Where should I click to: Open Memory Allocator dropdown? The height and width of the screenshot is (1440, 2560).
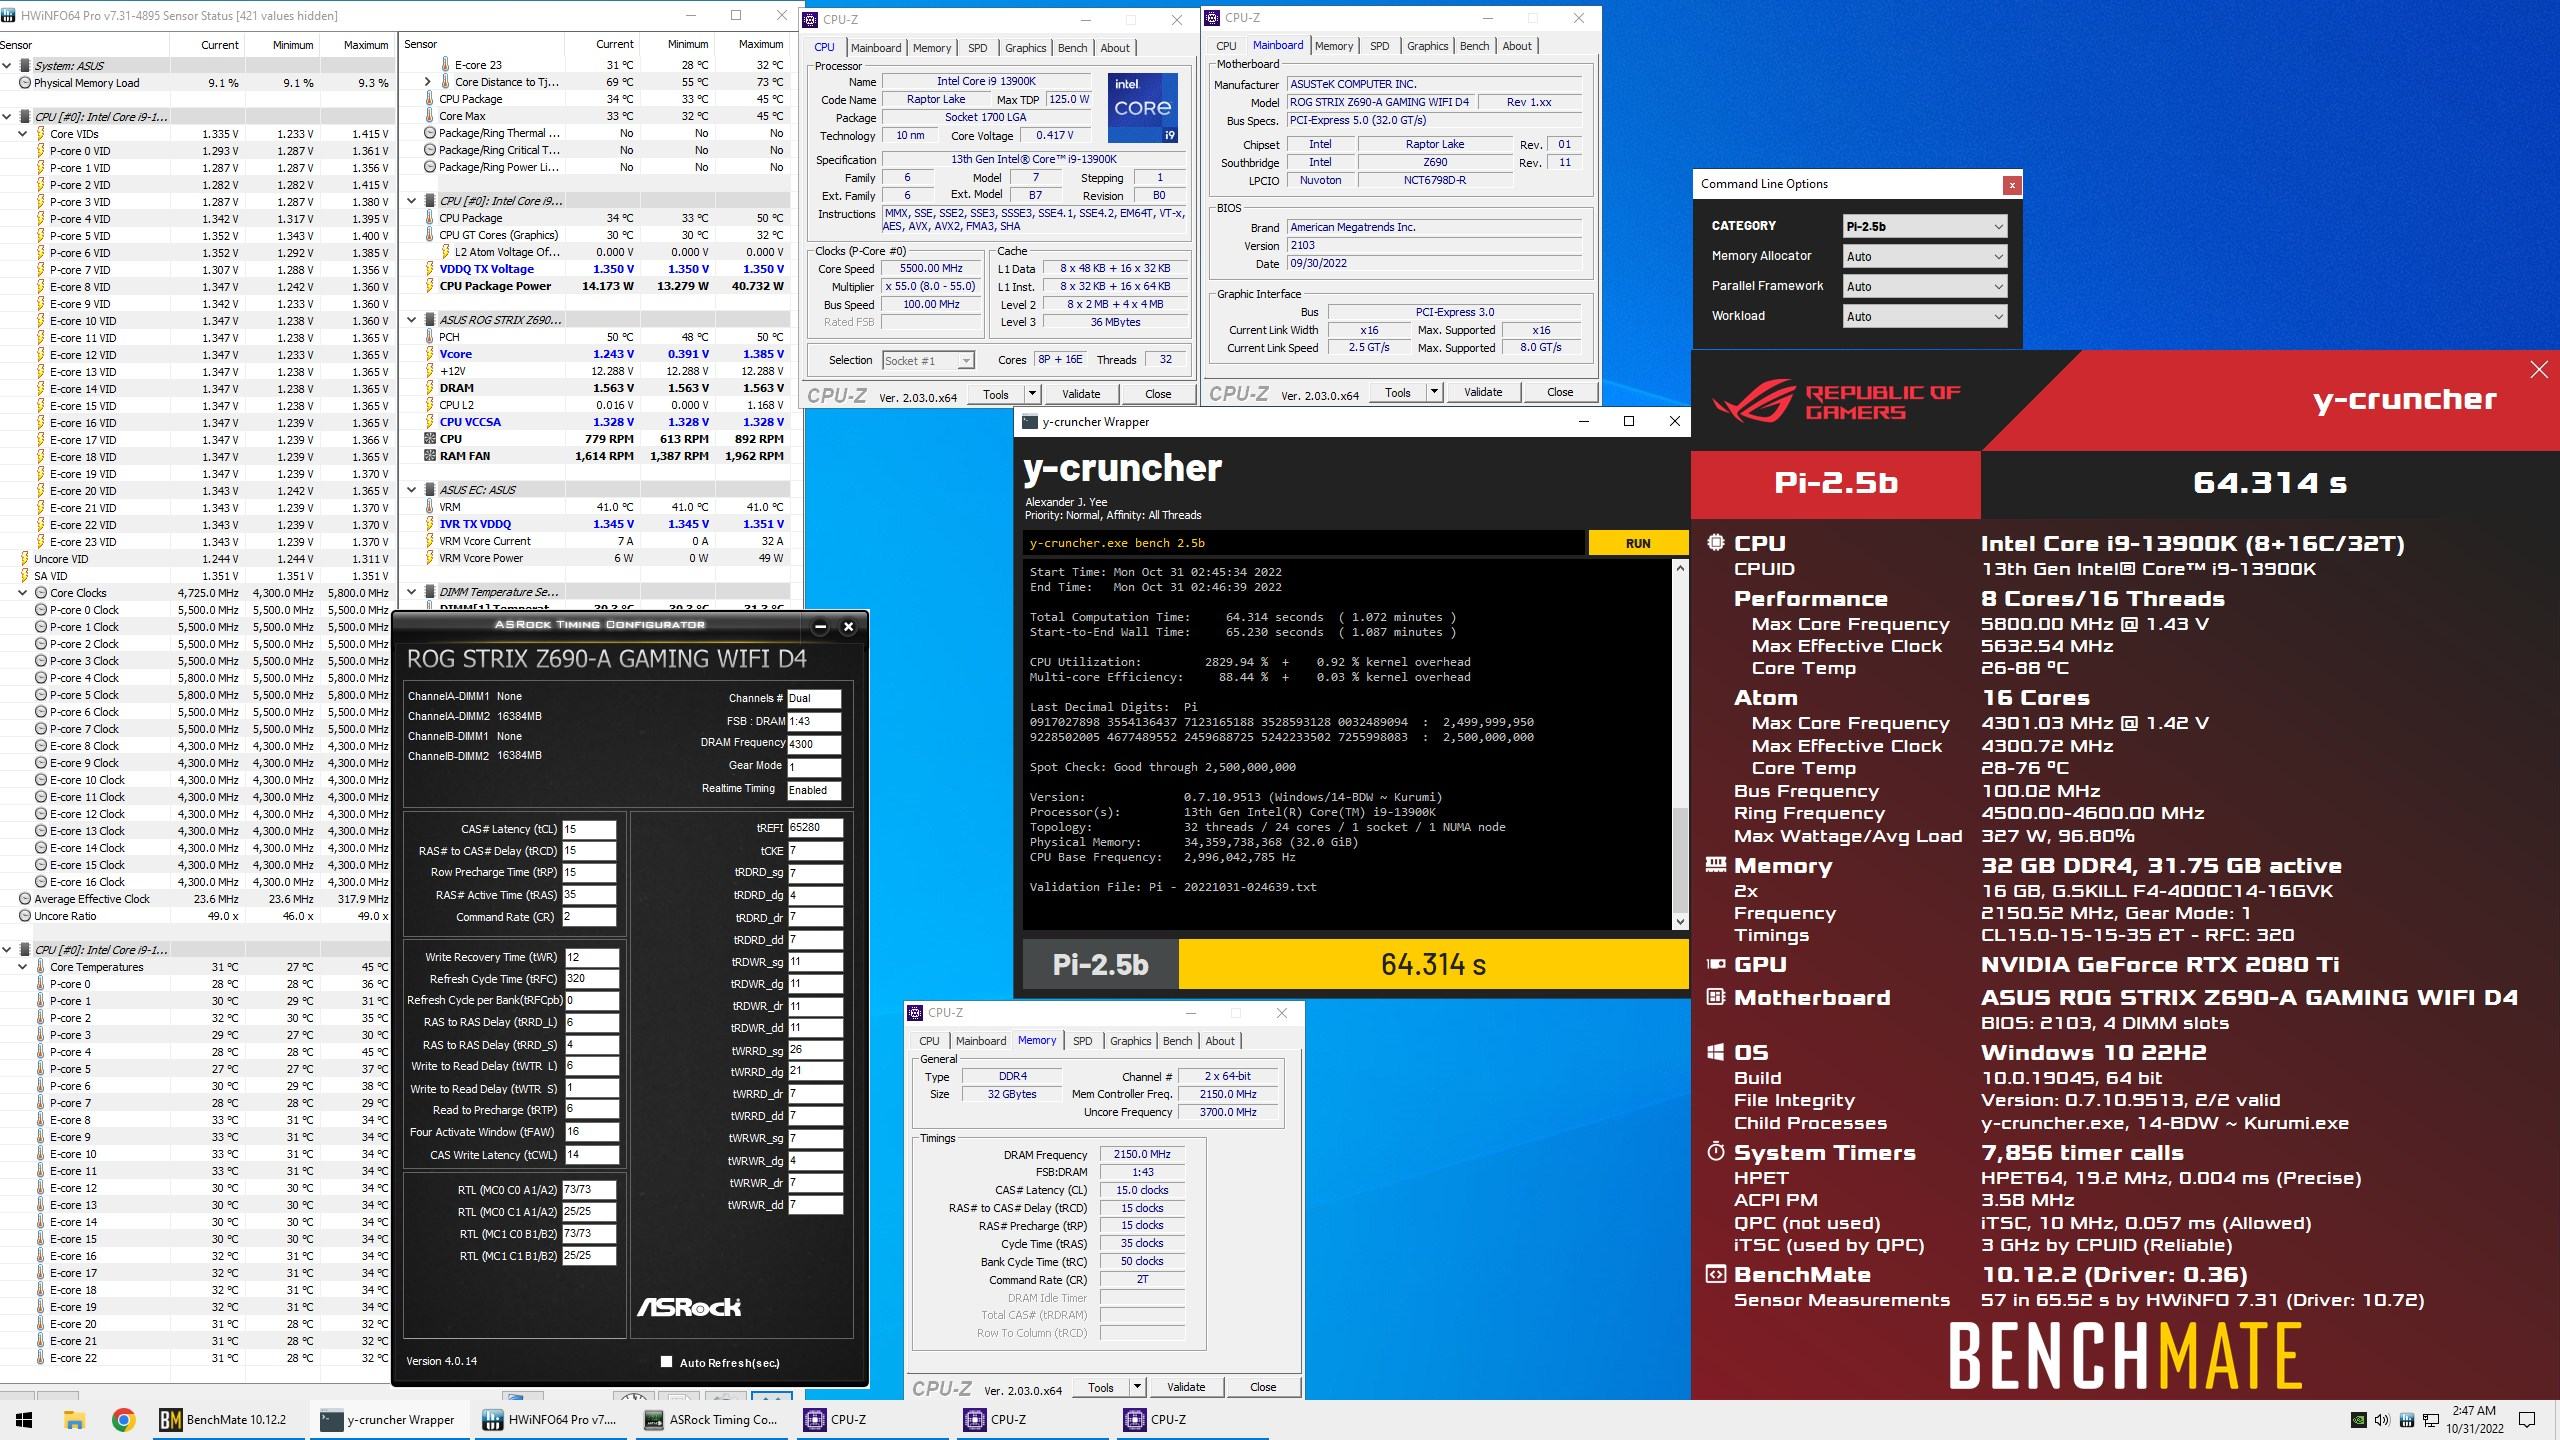(x=1925, y=257)
